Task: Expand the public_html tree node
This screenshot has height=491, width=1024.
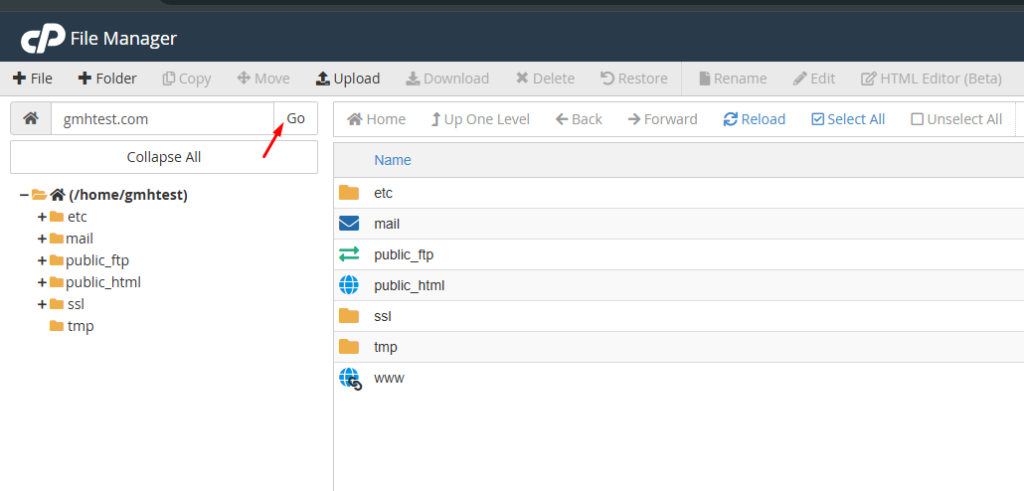Action: click(42, 282)
